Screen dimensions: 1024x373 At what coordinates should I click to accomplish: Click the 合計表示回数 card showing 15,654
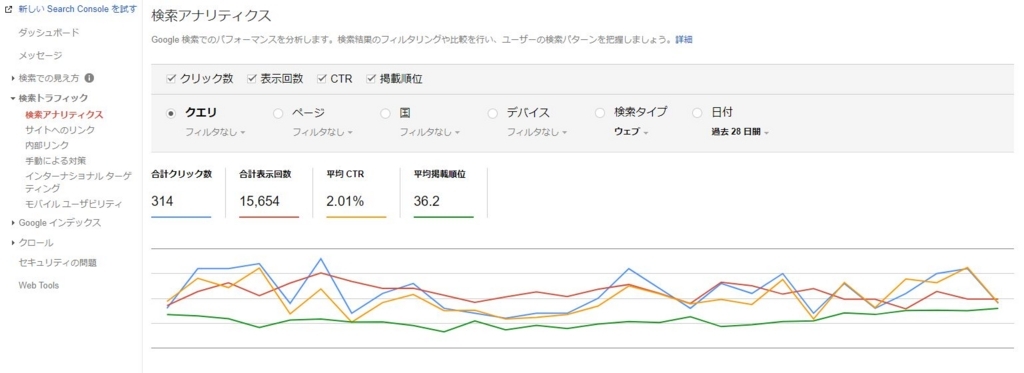coord(269,192)
